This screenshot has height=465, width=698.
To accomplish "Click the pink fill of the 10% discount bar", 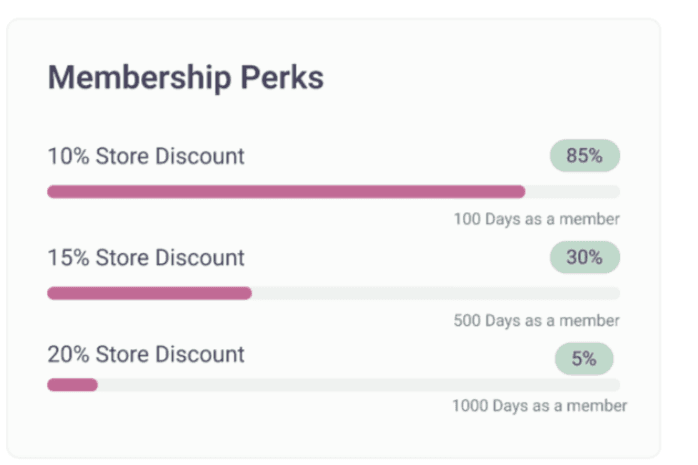I will (x=285, y=191).
